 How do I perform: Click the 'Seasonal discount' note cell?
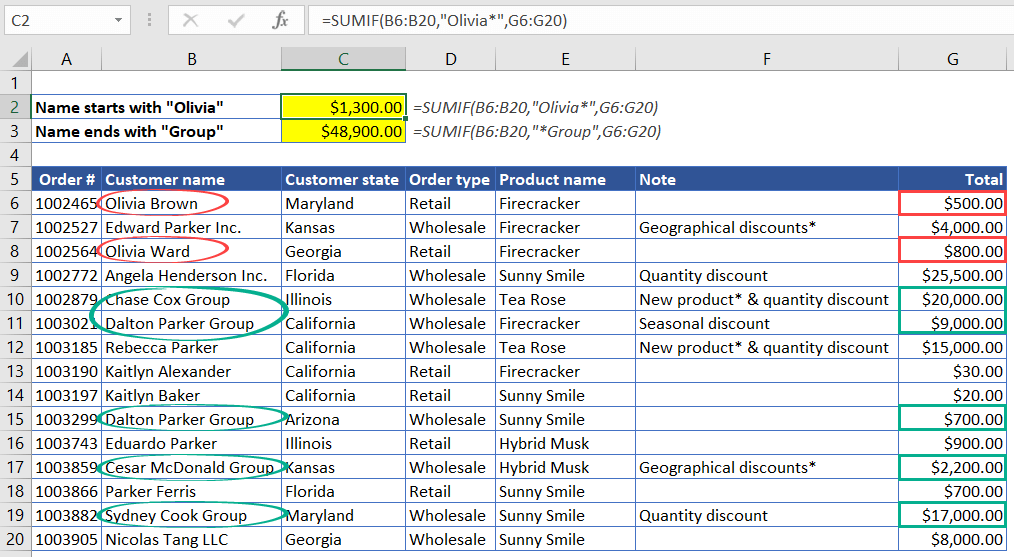(767, 323)
